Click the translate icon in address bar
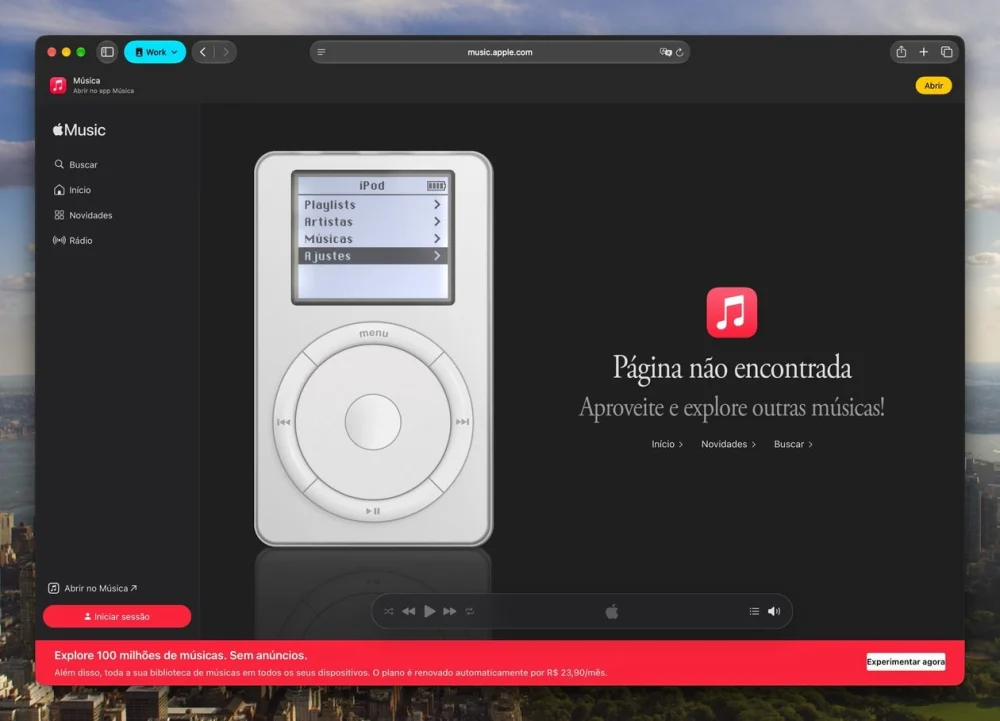This screenshot has height=721, width=1000. tap(665, 52)
